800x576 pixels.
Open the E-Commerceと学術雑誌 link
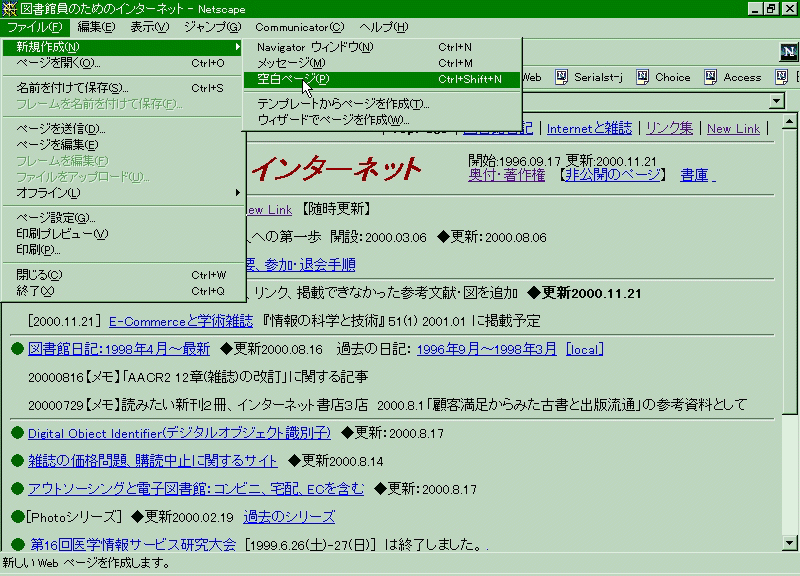[x=181, y=321]
